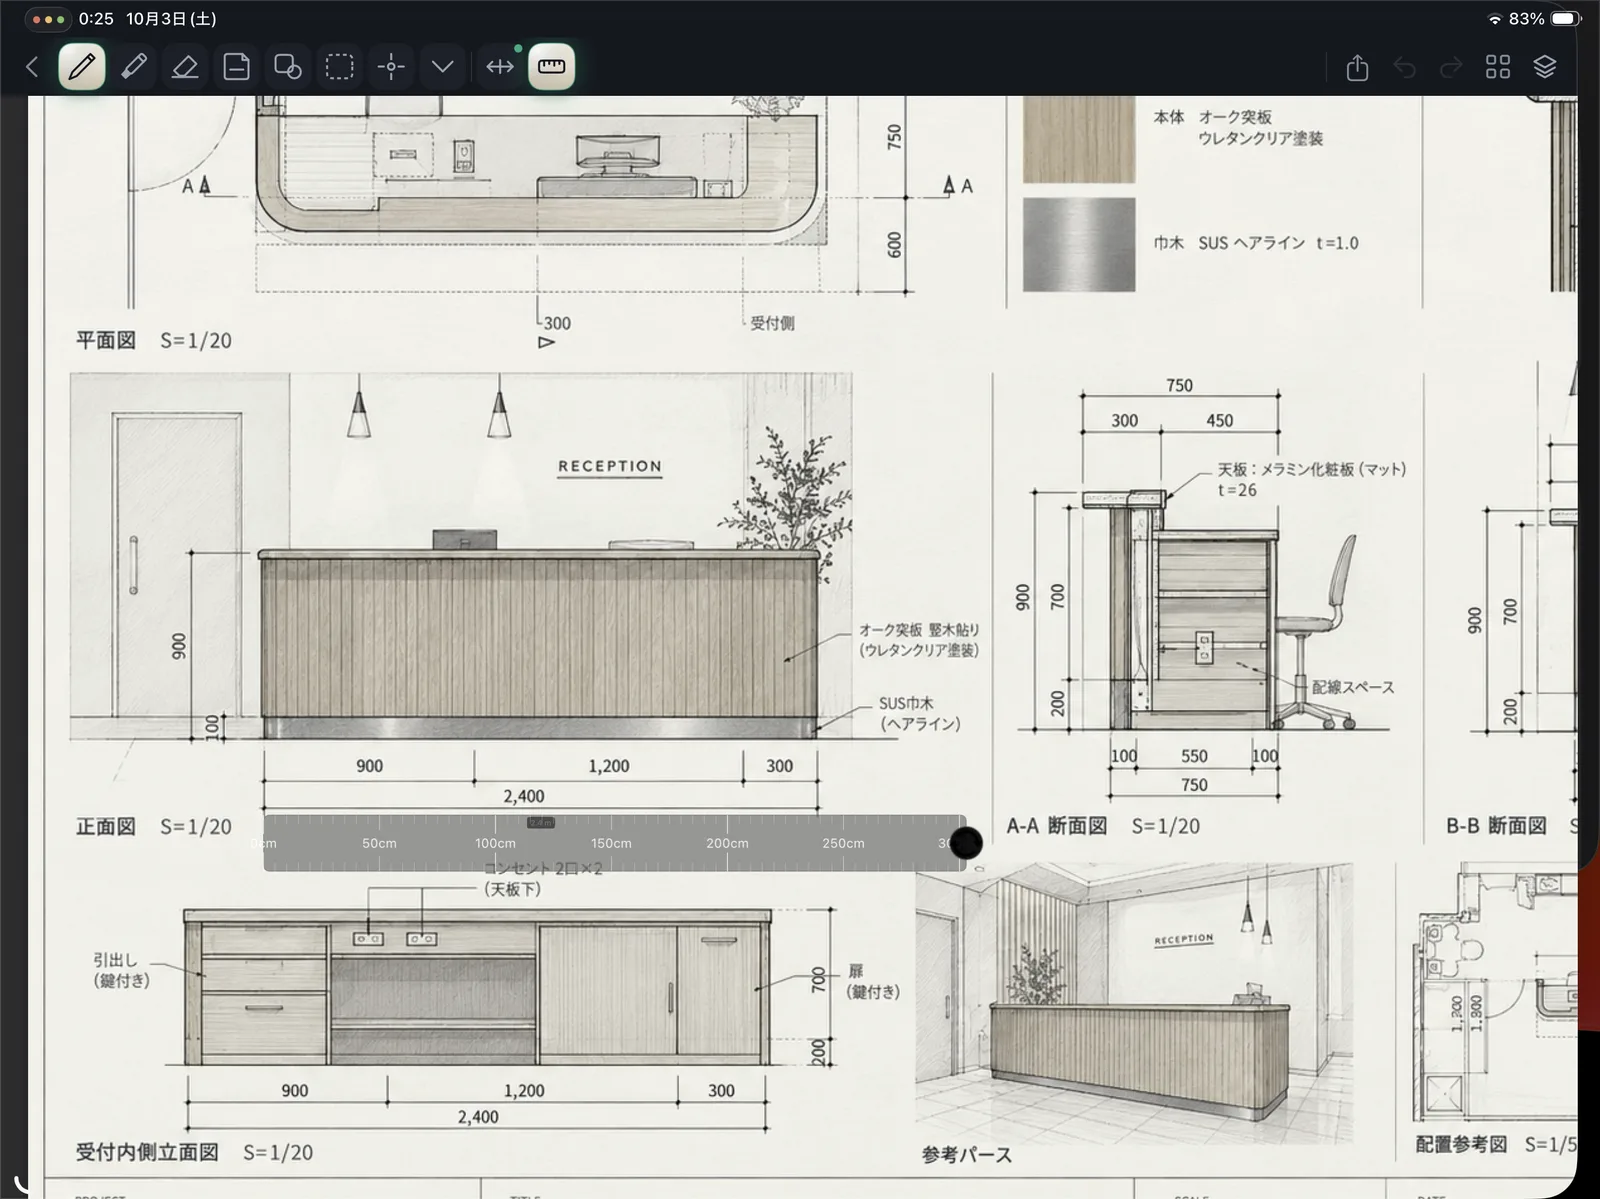Expand more tools with the down chevron
Viewport: 1600px width, 1199px height.
(443, 67)
